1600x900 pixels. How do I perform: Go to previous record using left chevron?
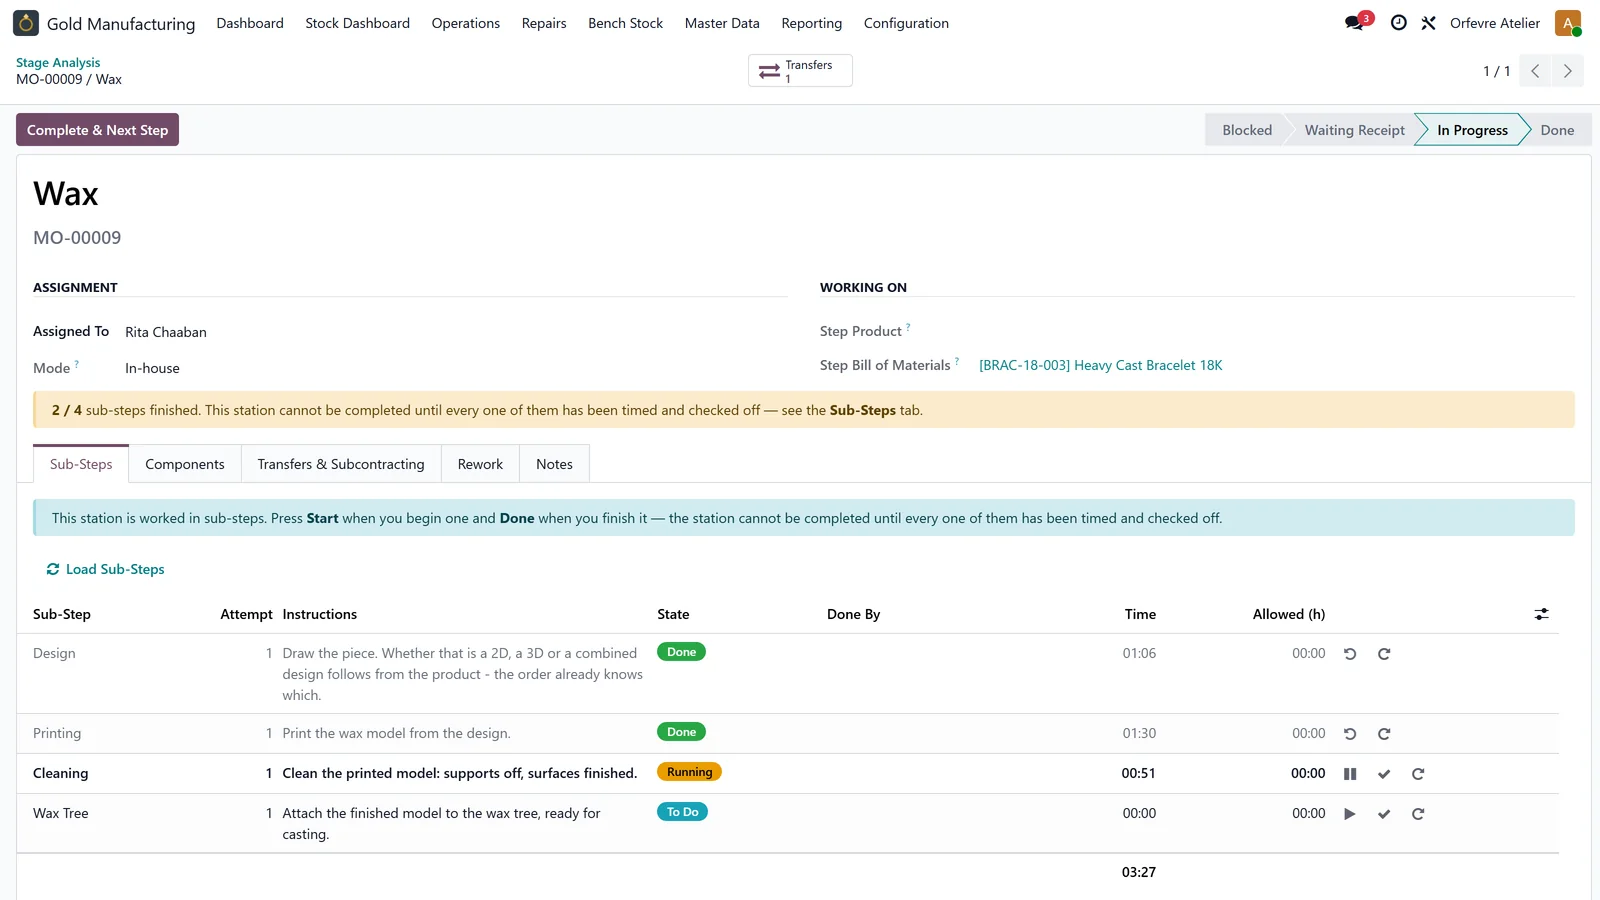[x=1535, y=71]
